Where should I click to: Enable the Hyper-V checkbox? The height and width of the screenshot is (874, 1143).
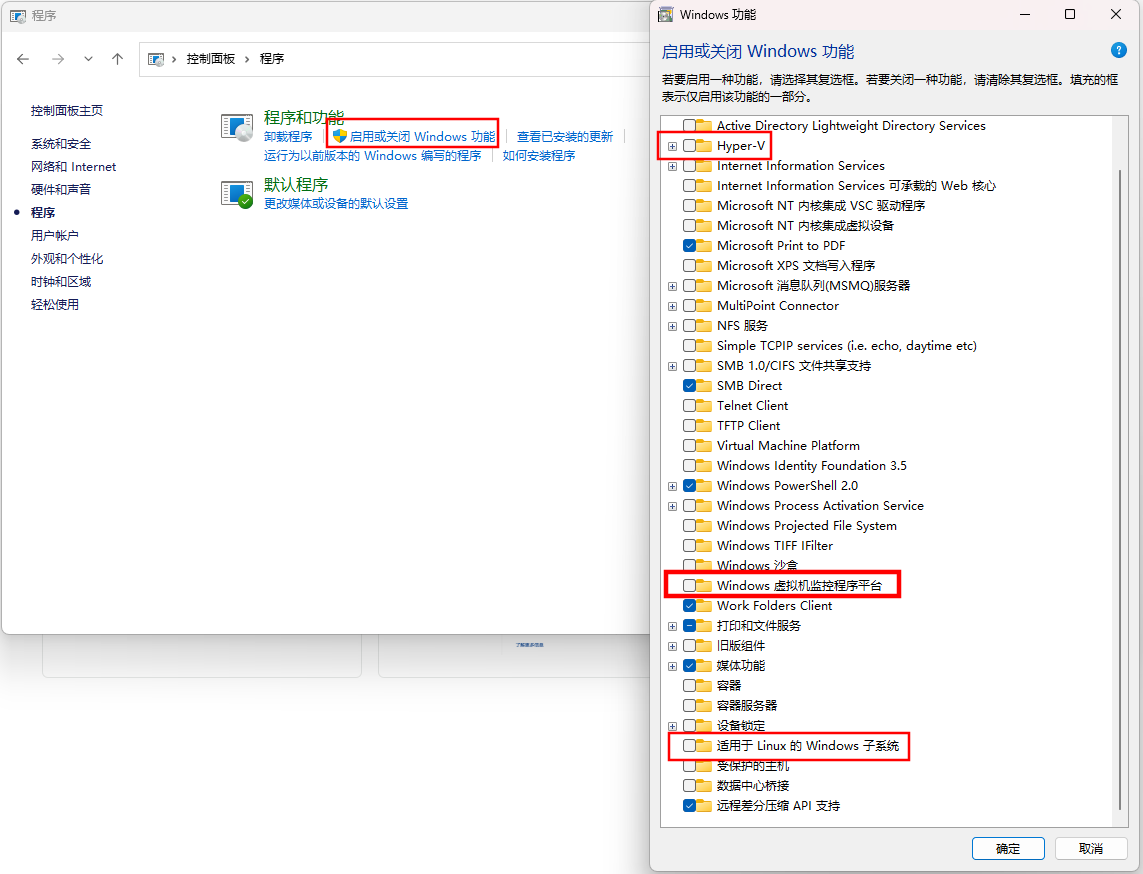[x=690, y=146]
